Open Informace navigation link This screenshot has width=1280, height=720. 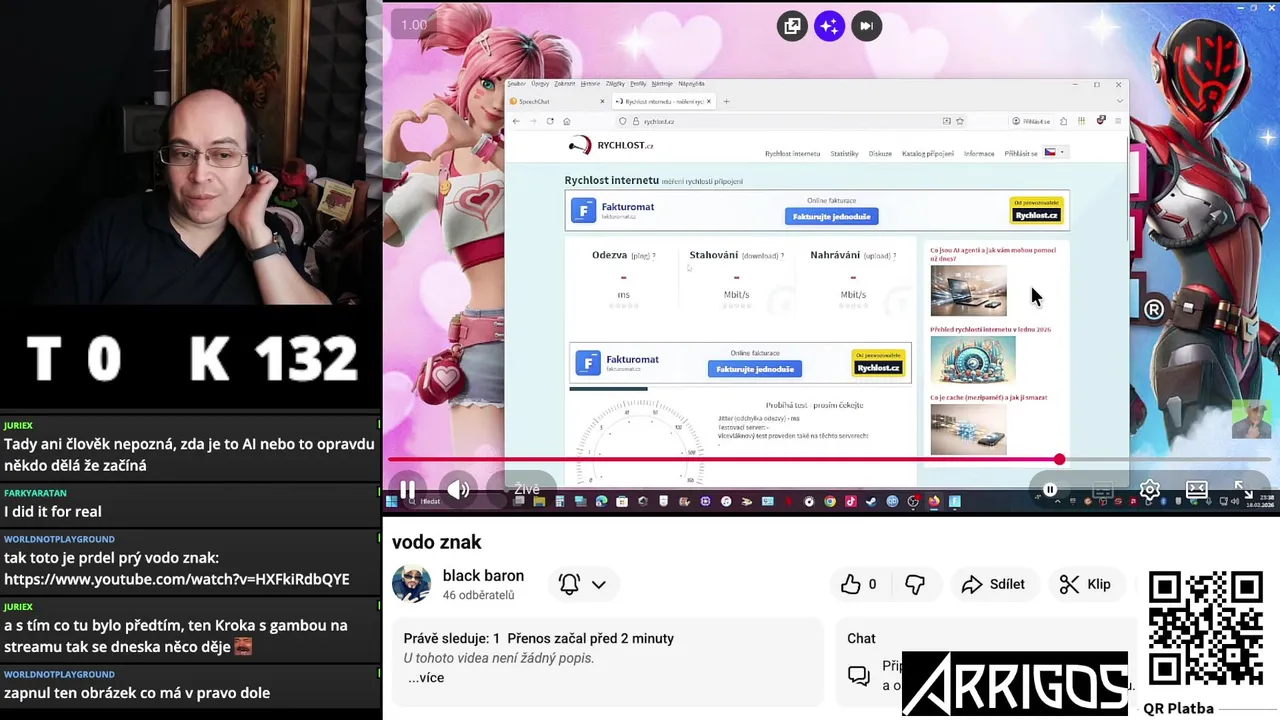pyautogui.click(x=979, y=154)
